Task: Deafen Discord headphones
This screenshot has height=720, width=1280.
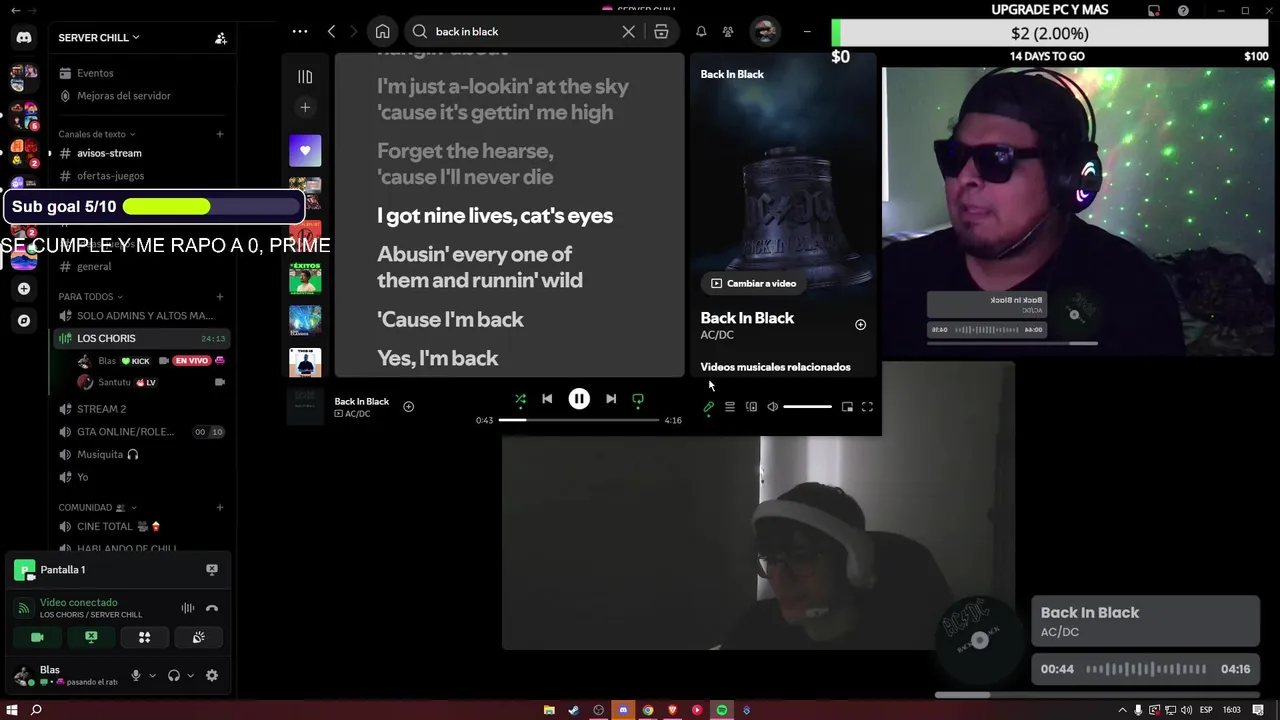Action: 174,676
